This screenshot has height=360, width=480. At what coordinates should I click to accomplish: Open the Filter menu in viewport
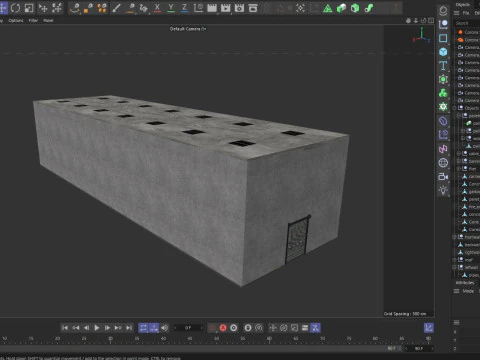(x=33, y=21)
